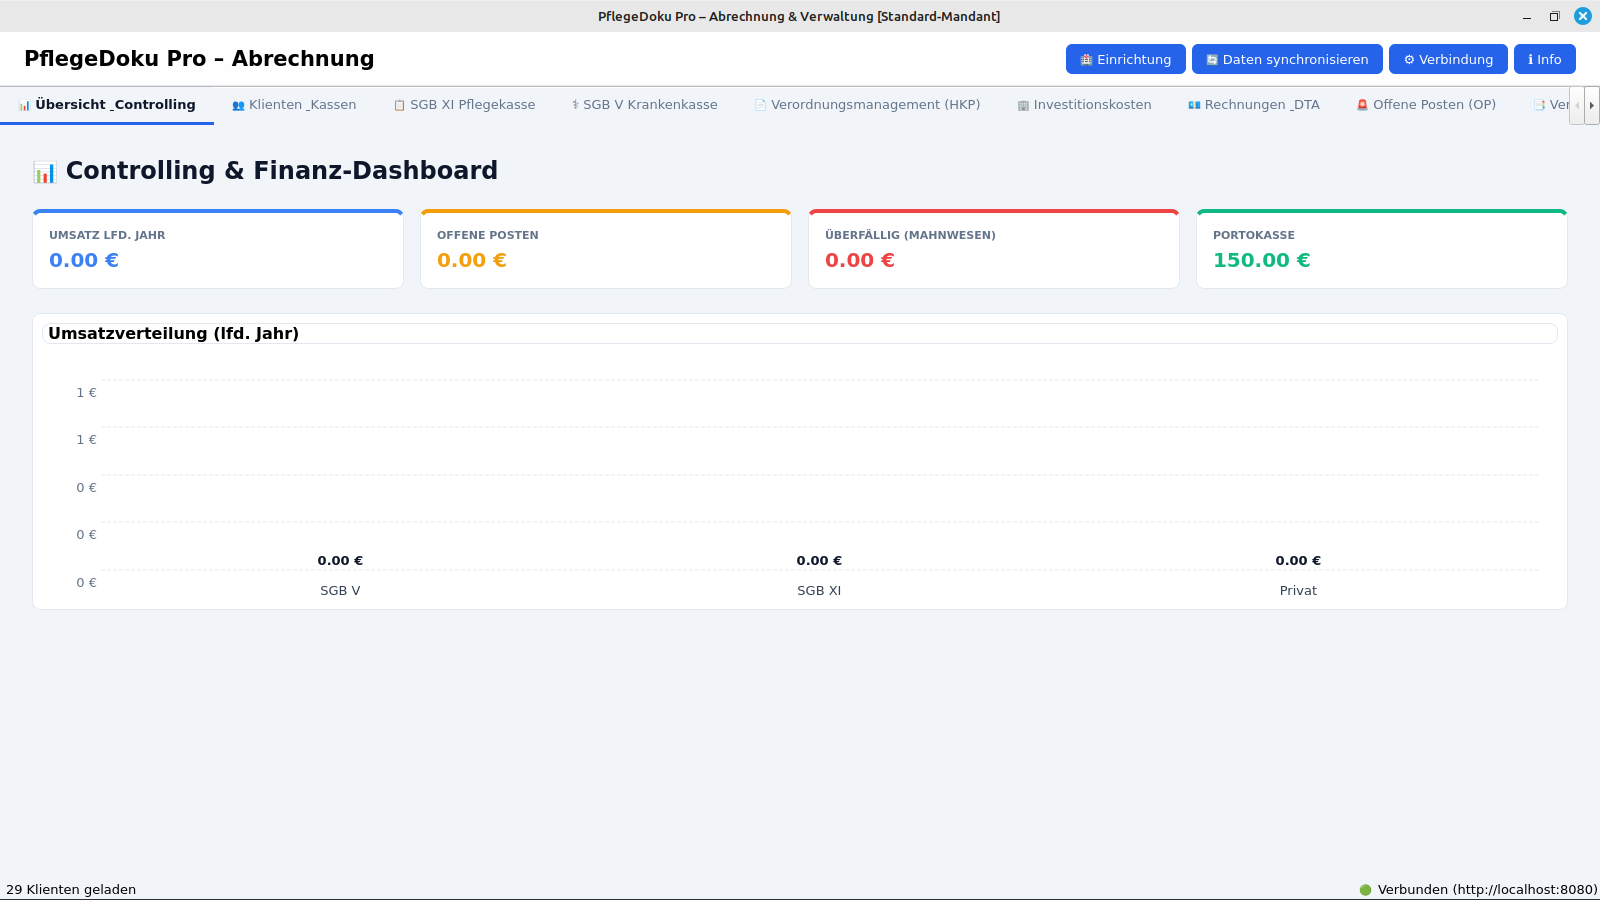Click the dashboard chart icon beside heading

click(45, 172)
